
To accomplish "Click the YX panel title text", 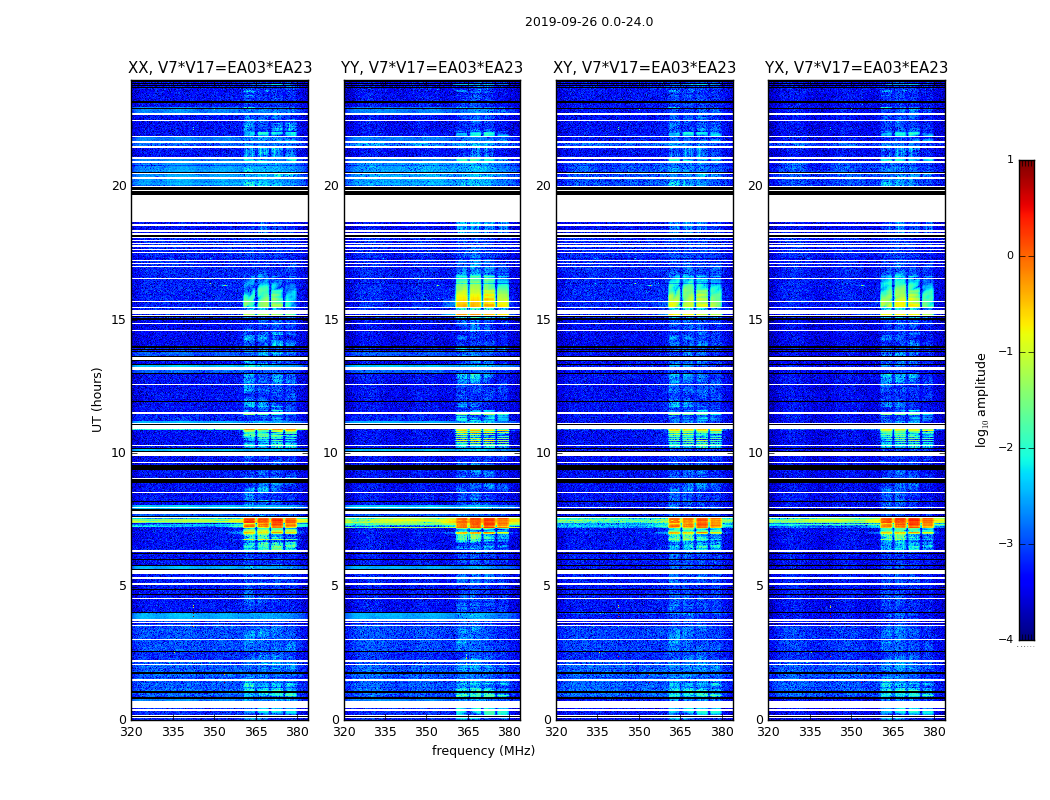I will tap(856, 68).
